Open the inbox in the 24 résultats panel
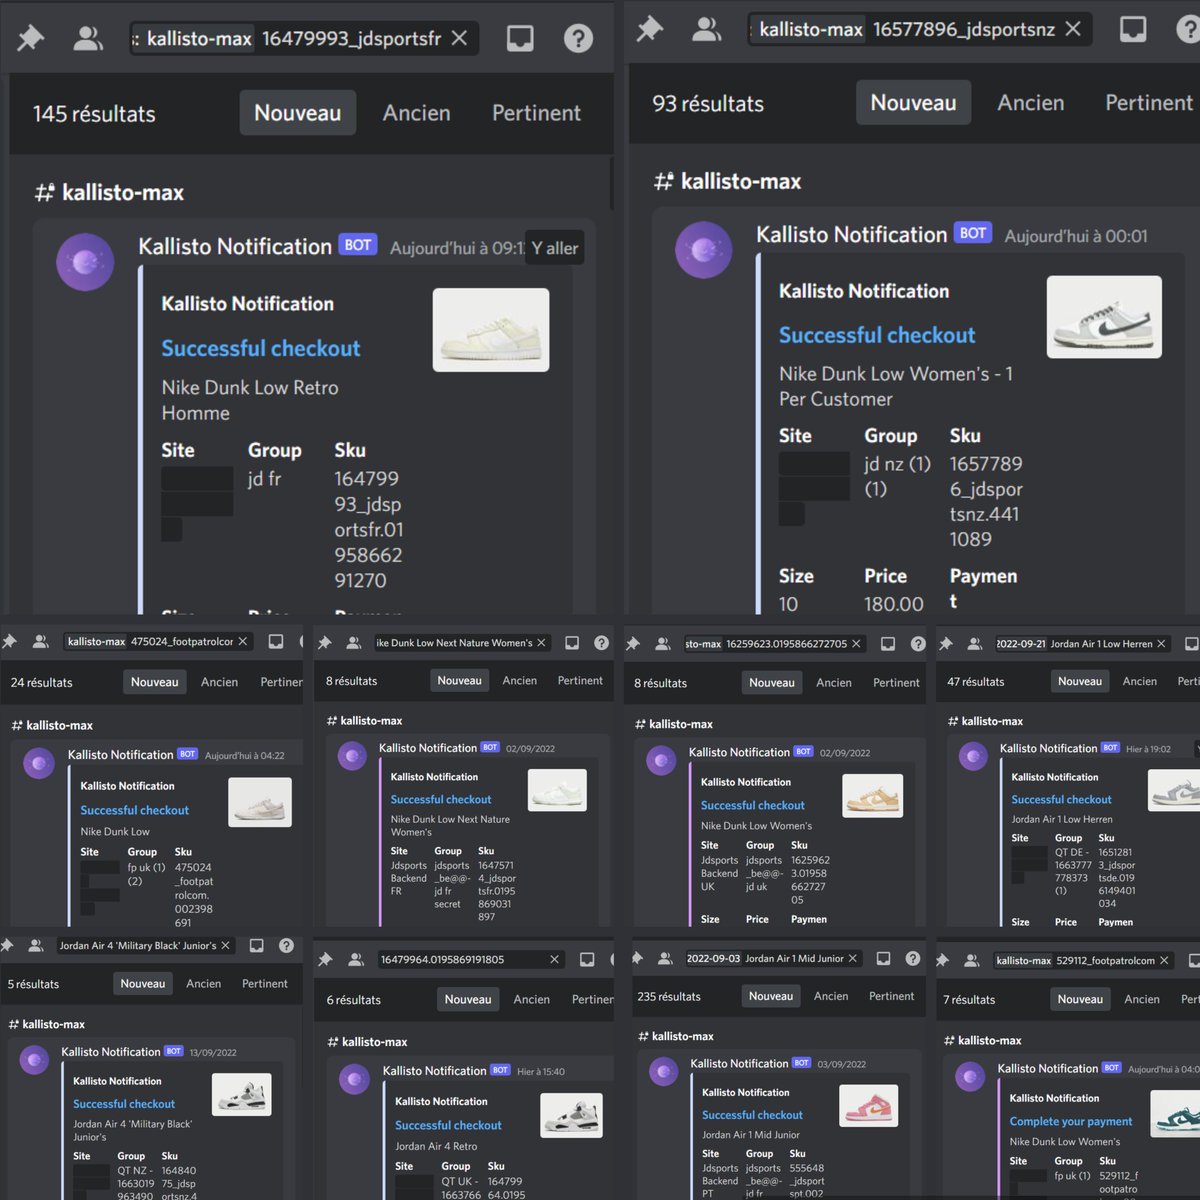The image size is (1200, 1200). (x=276, y=641)
